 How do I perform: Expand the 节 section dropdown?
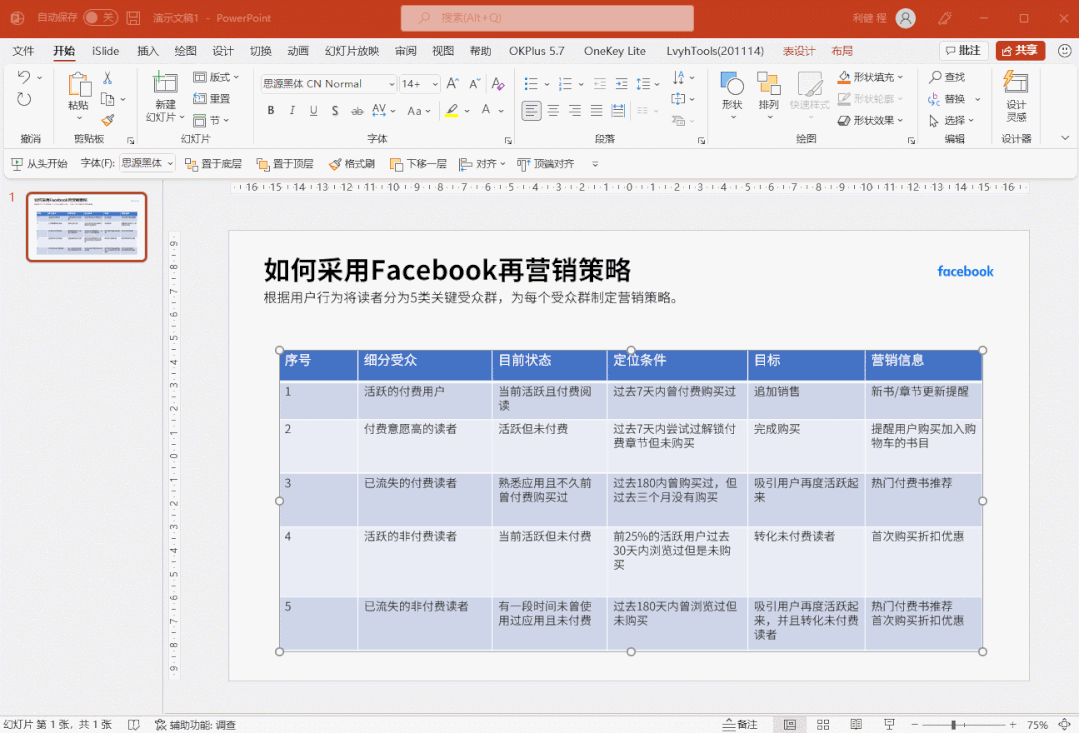coord(211,120)
